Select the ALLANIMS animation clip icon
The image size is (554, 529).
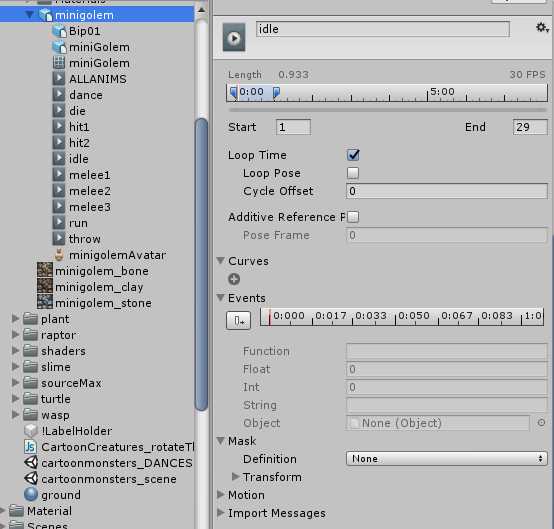[x=59, y=78]
